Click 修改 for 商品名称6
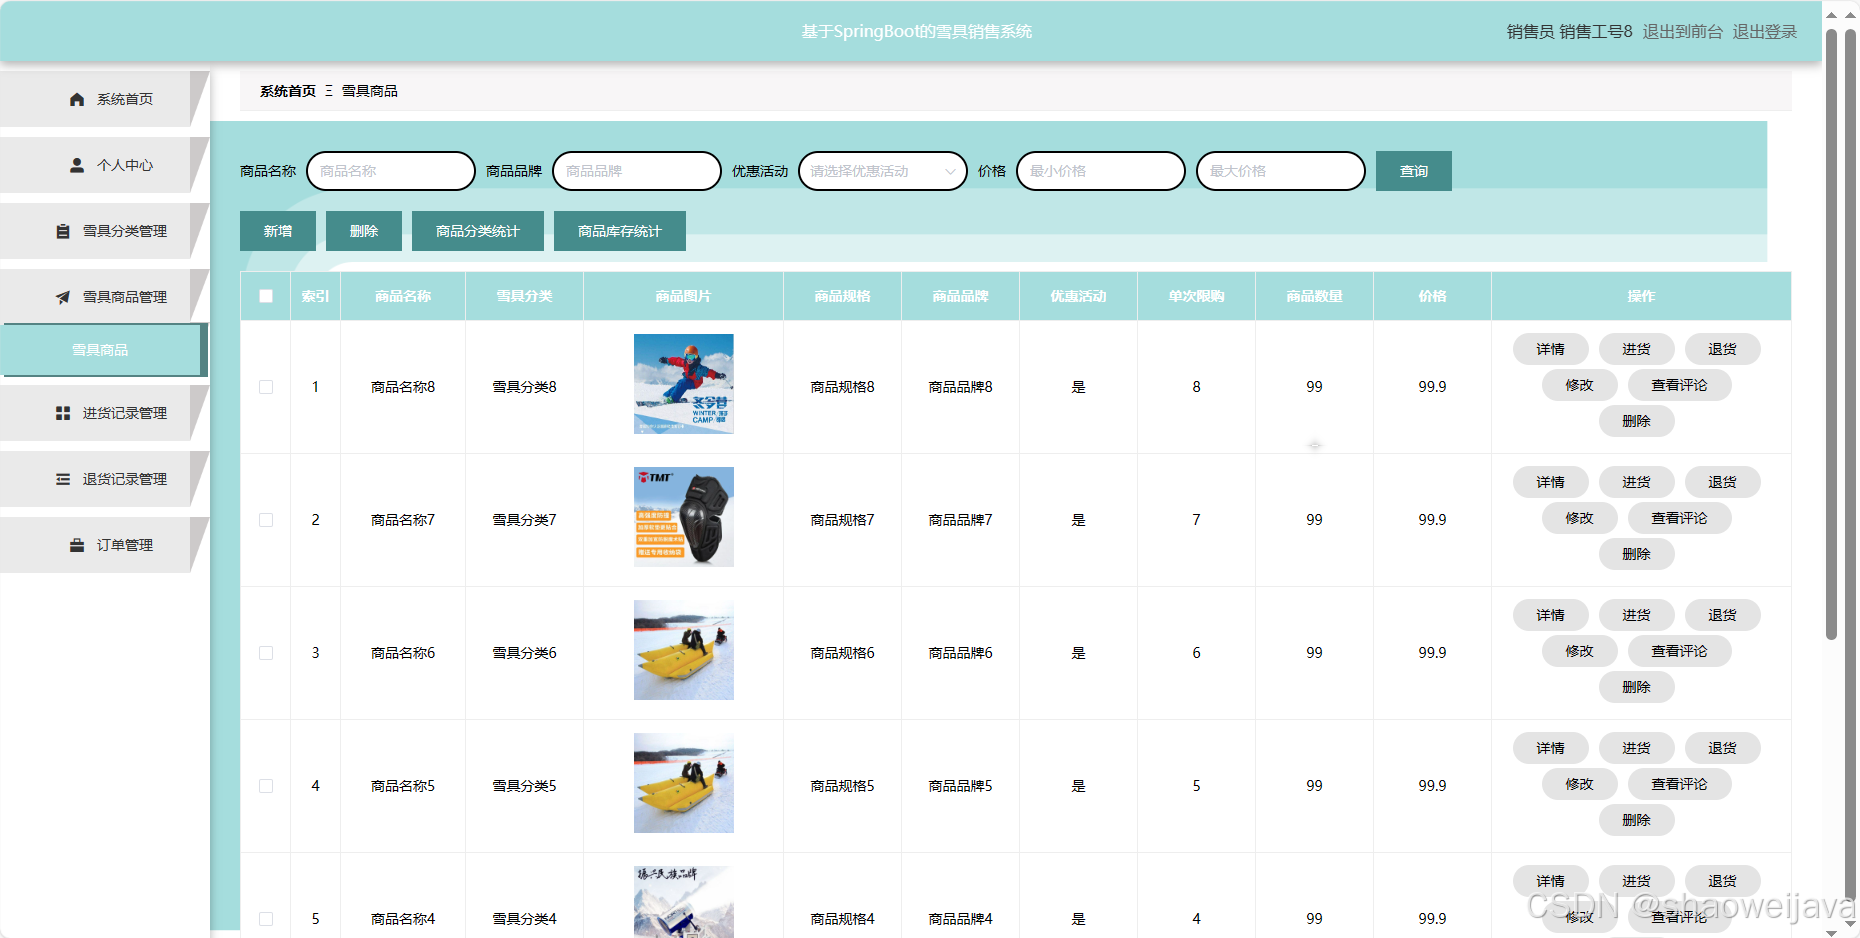The image size is (1860, 938). (1579, 651)
